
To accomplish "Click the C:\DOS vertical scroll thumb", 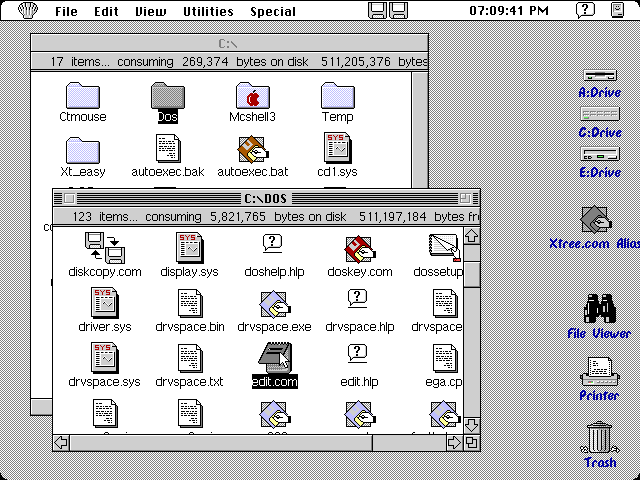I will coord(472,275).
